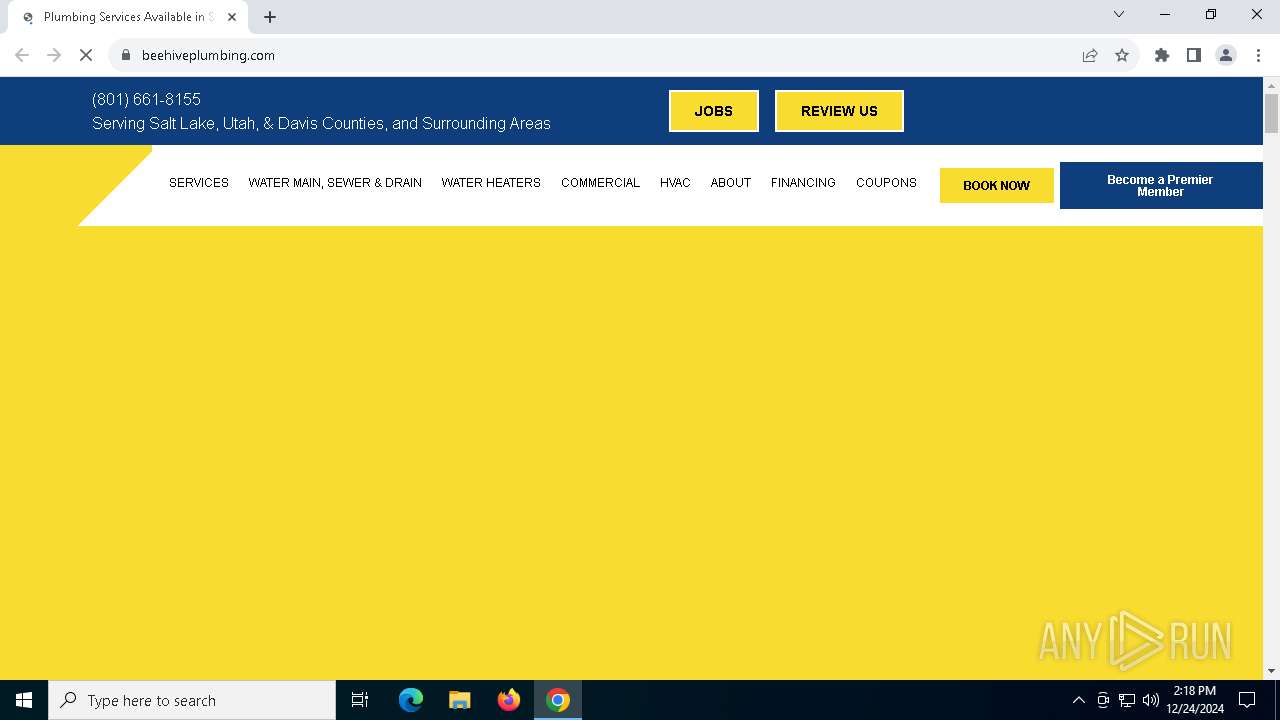Open File Explorer from taskbar
The image size is (1280, 720).
click(460, 700)
